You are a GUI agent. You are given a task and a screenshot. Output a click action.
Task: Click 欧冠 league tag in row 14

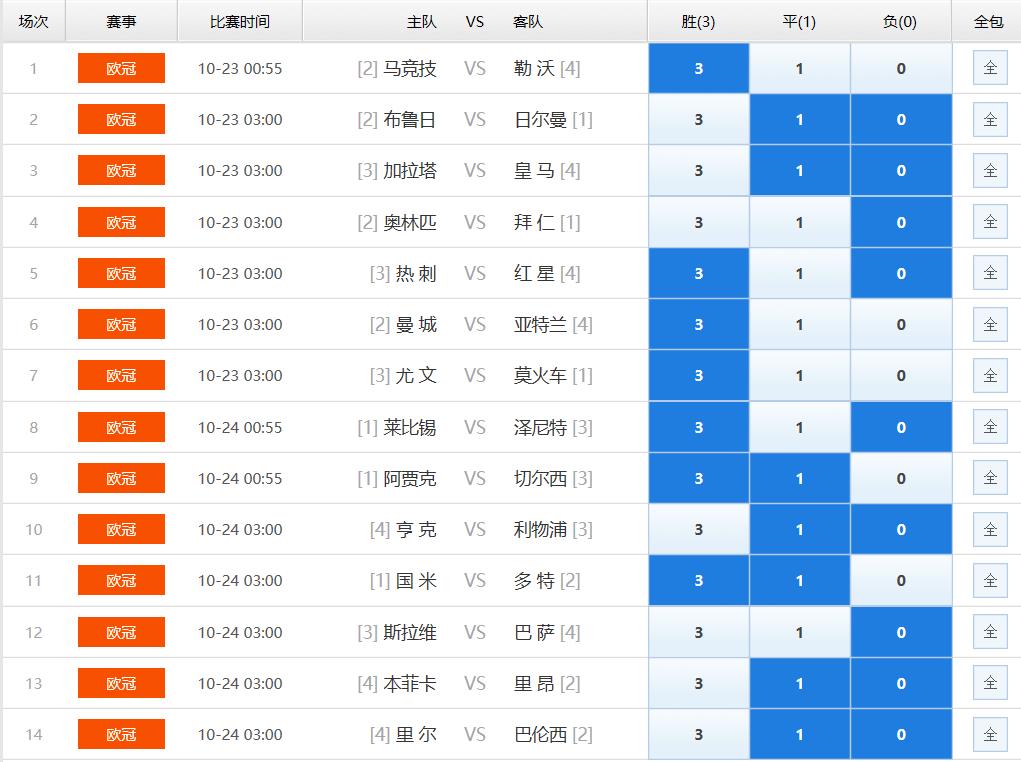click(x=121, y=735)
